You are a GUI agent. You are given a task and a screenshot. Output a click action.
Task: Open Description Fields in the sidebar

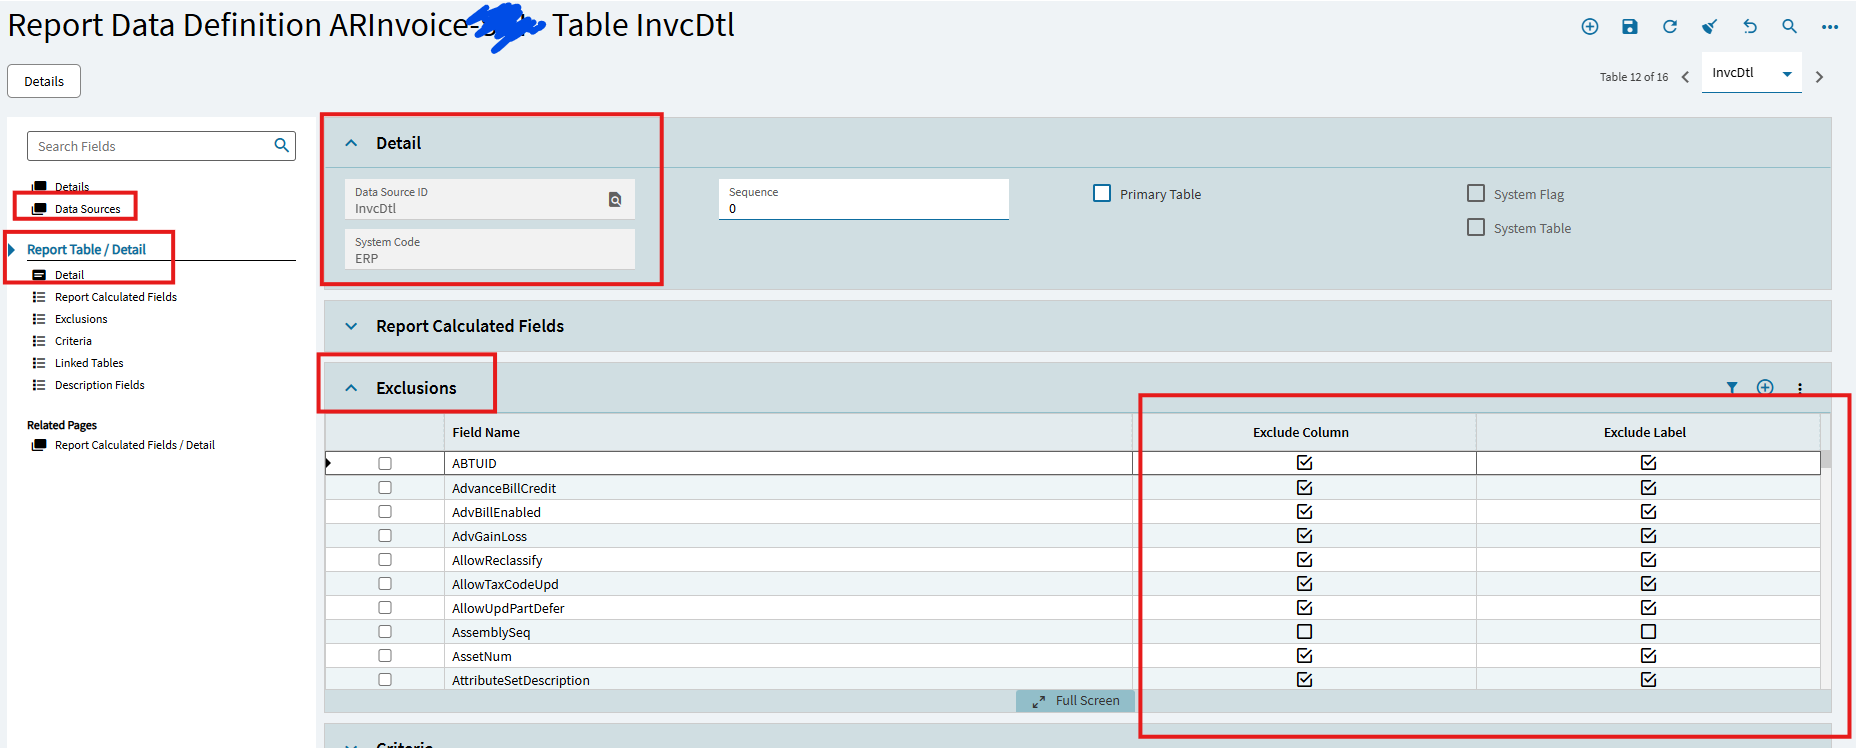point(100,385)
